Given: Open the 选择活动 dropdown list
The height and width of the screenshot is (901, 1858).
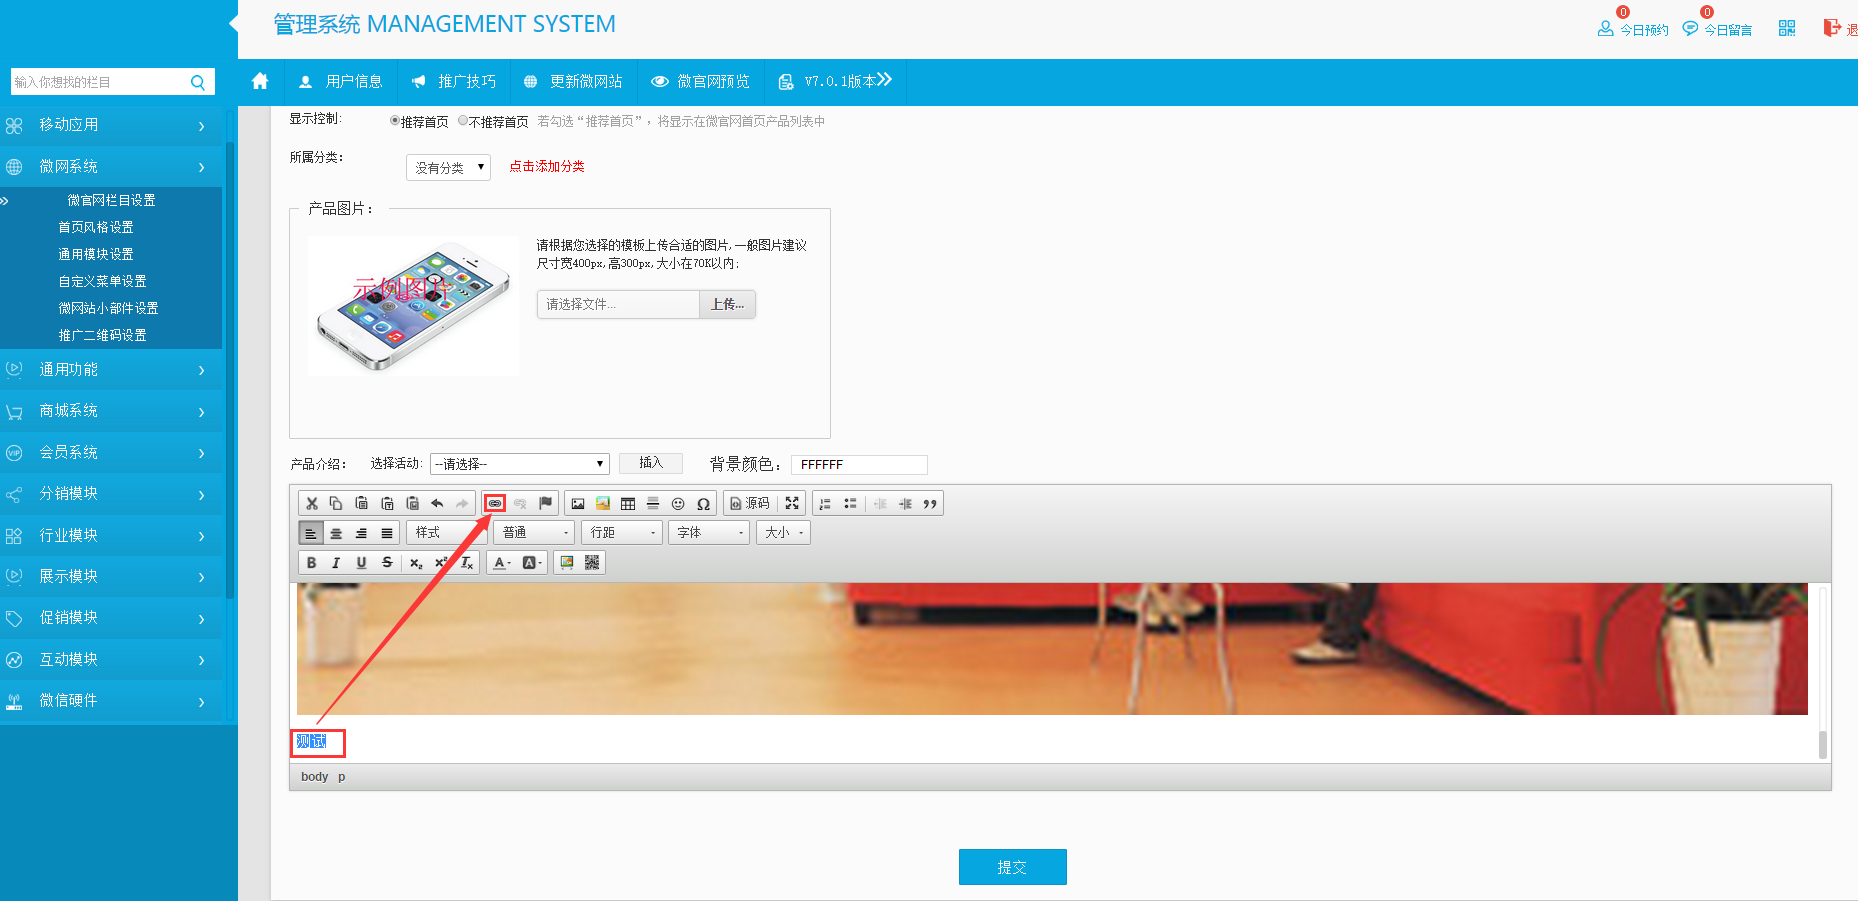Looking at the screenshot, I should 519,464.
